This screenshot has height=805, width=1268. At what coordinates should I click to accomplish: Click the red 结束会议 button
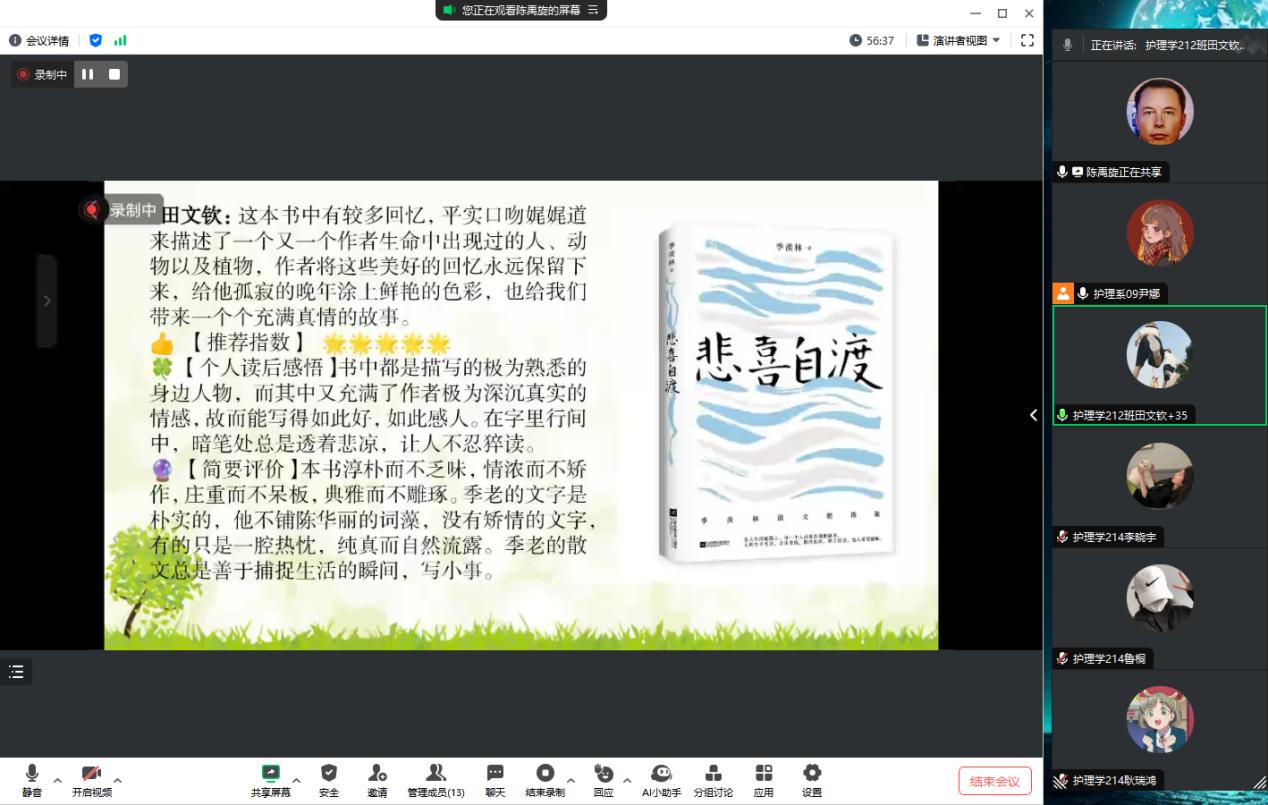click(994, 781)
